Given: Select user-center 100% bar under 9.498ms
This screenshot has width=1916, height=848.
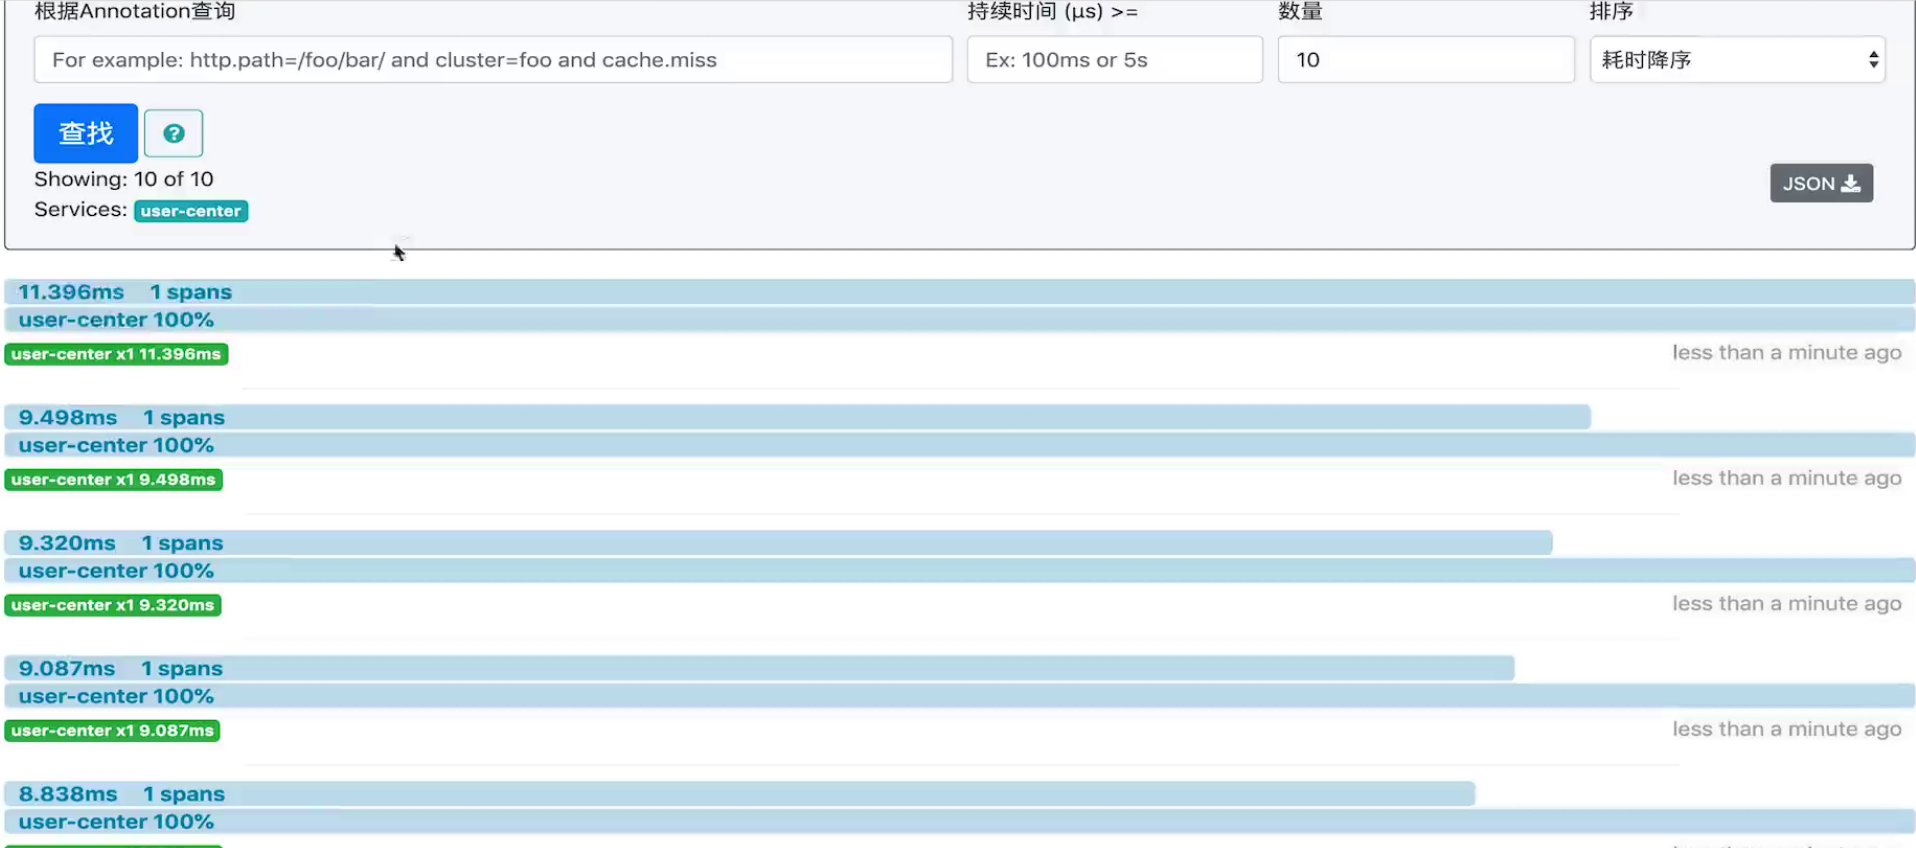Looking at the screenshot, I should (x=960, y=445).
